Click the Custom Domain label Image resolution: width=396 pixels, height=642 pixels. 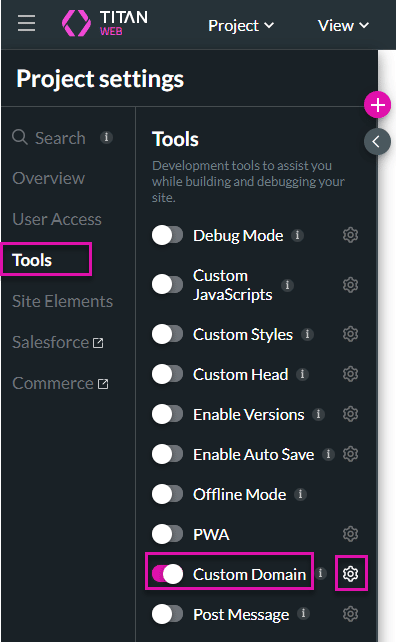coord(249,574)
